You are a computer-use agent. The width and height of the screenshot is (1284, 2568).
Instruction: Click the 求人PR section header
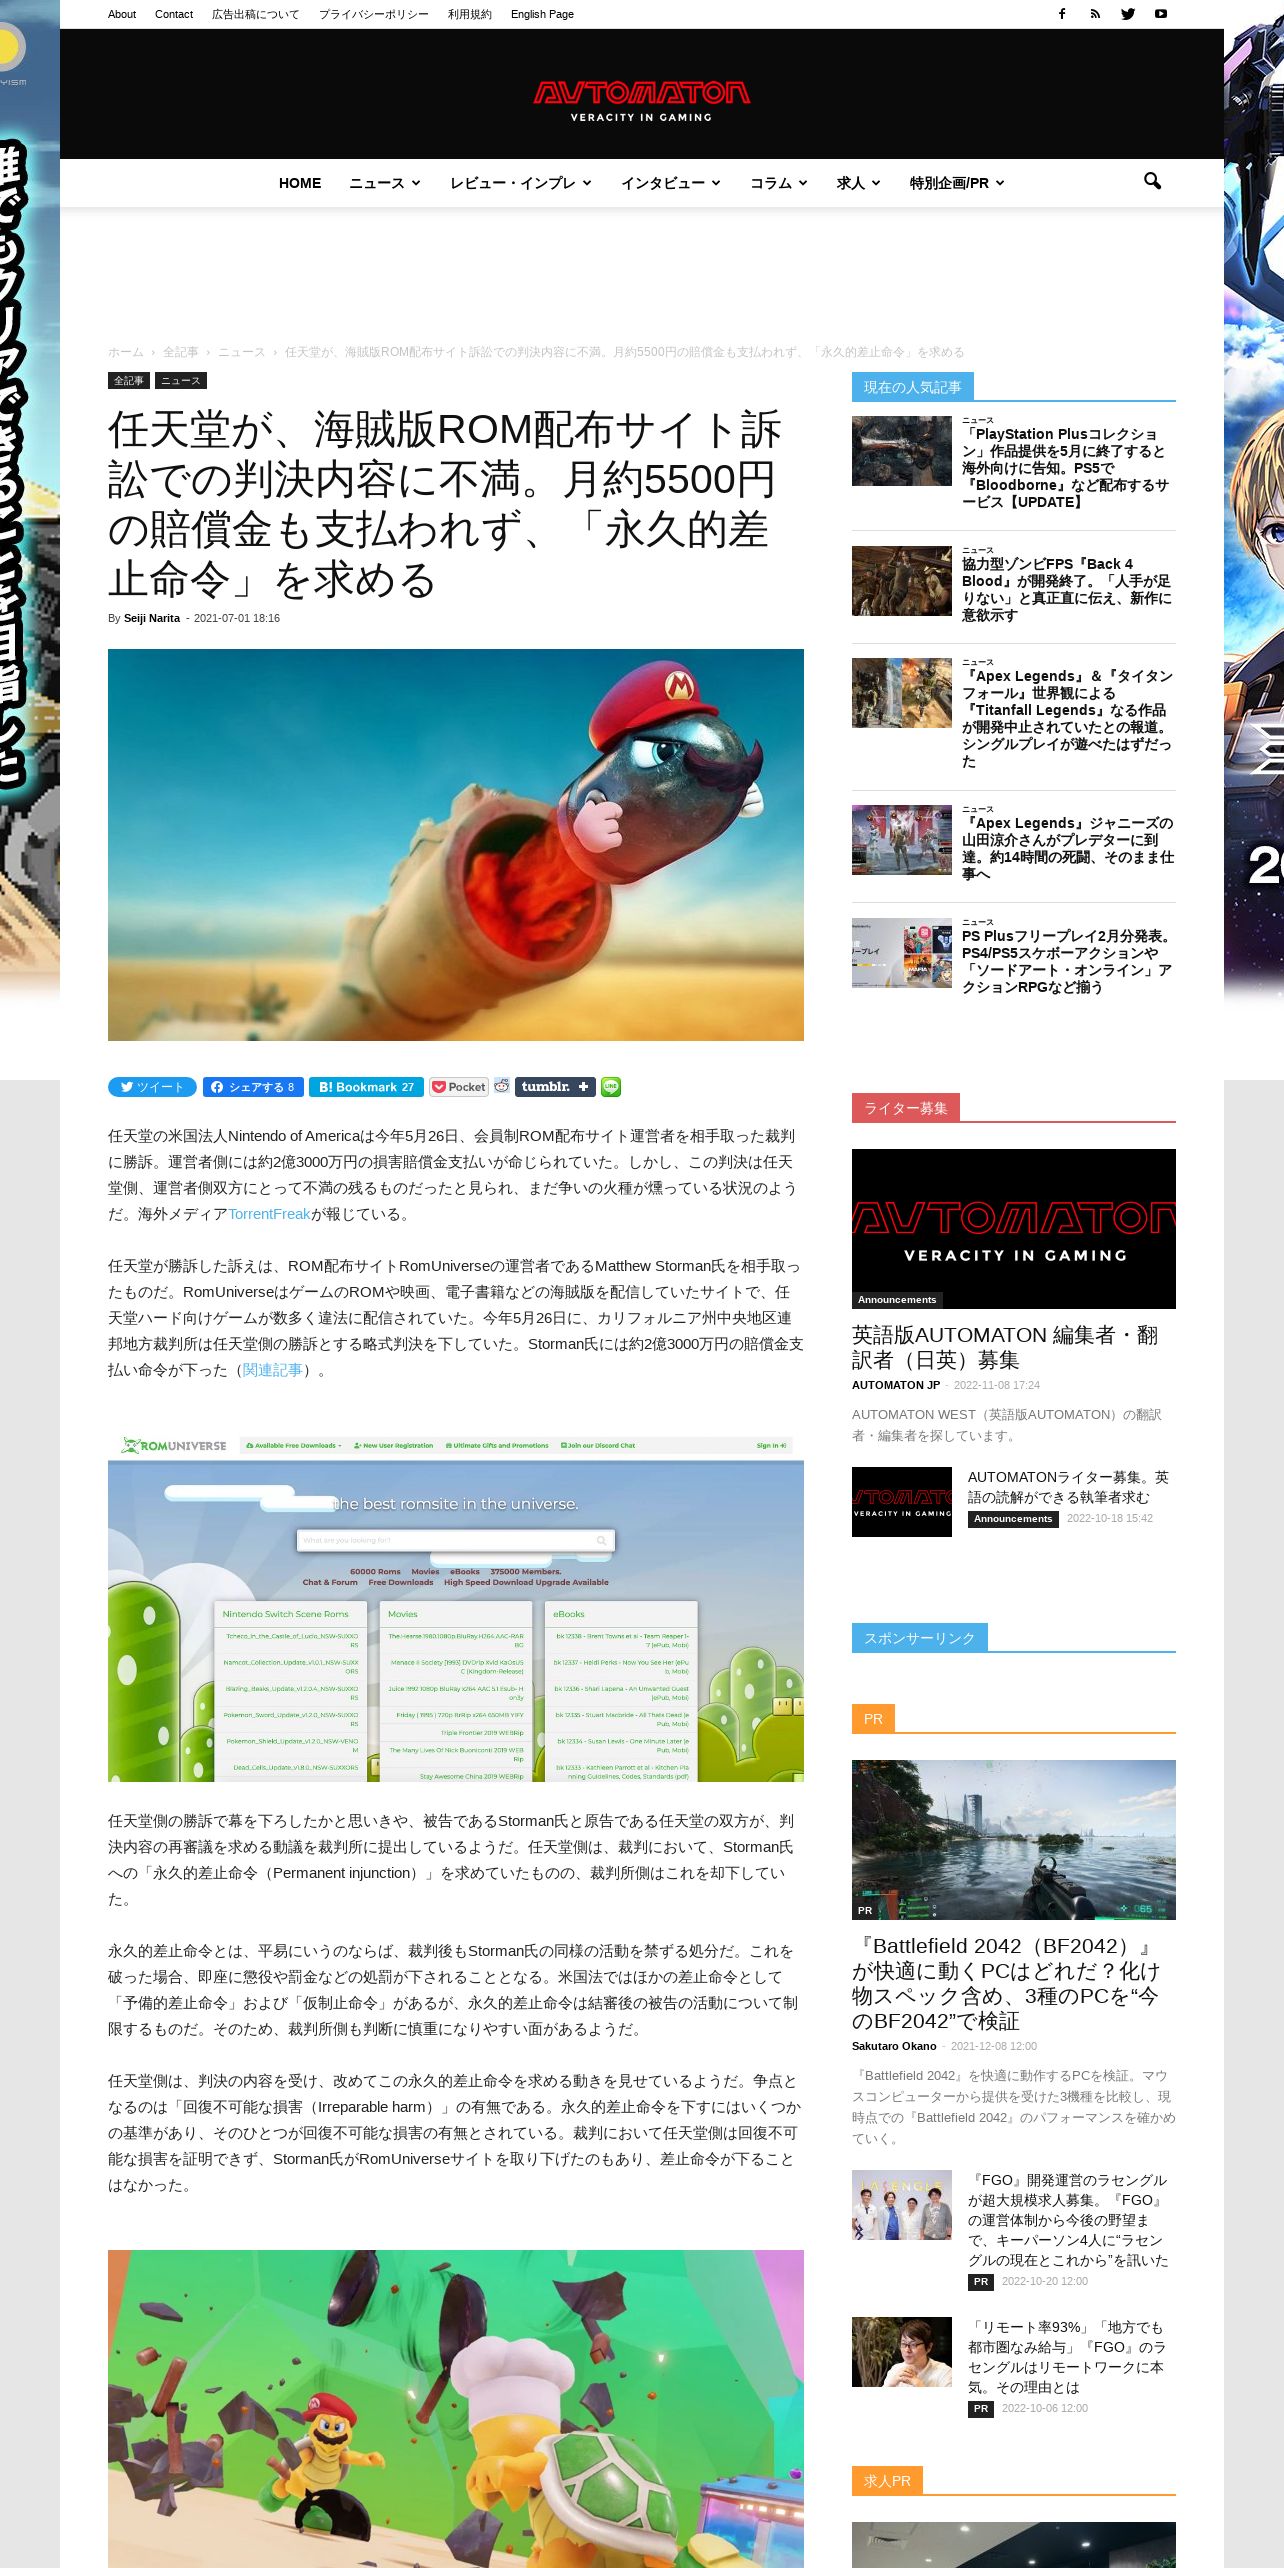[x=887, y=2481]
